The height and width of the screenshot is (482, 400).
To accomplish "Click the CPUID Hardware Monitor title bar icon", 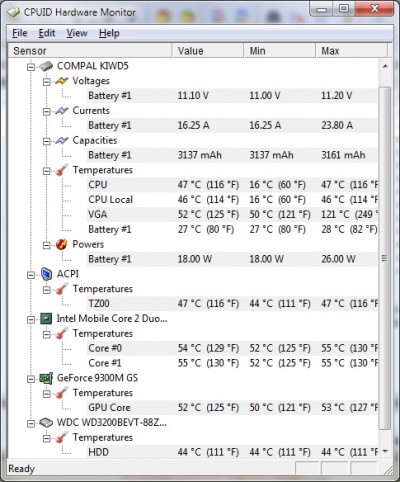I will pyautogui.click(x=14, y=12).
